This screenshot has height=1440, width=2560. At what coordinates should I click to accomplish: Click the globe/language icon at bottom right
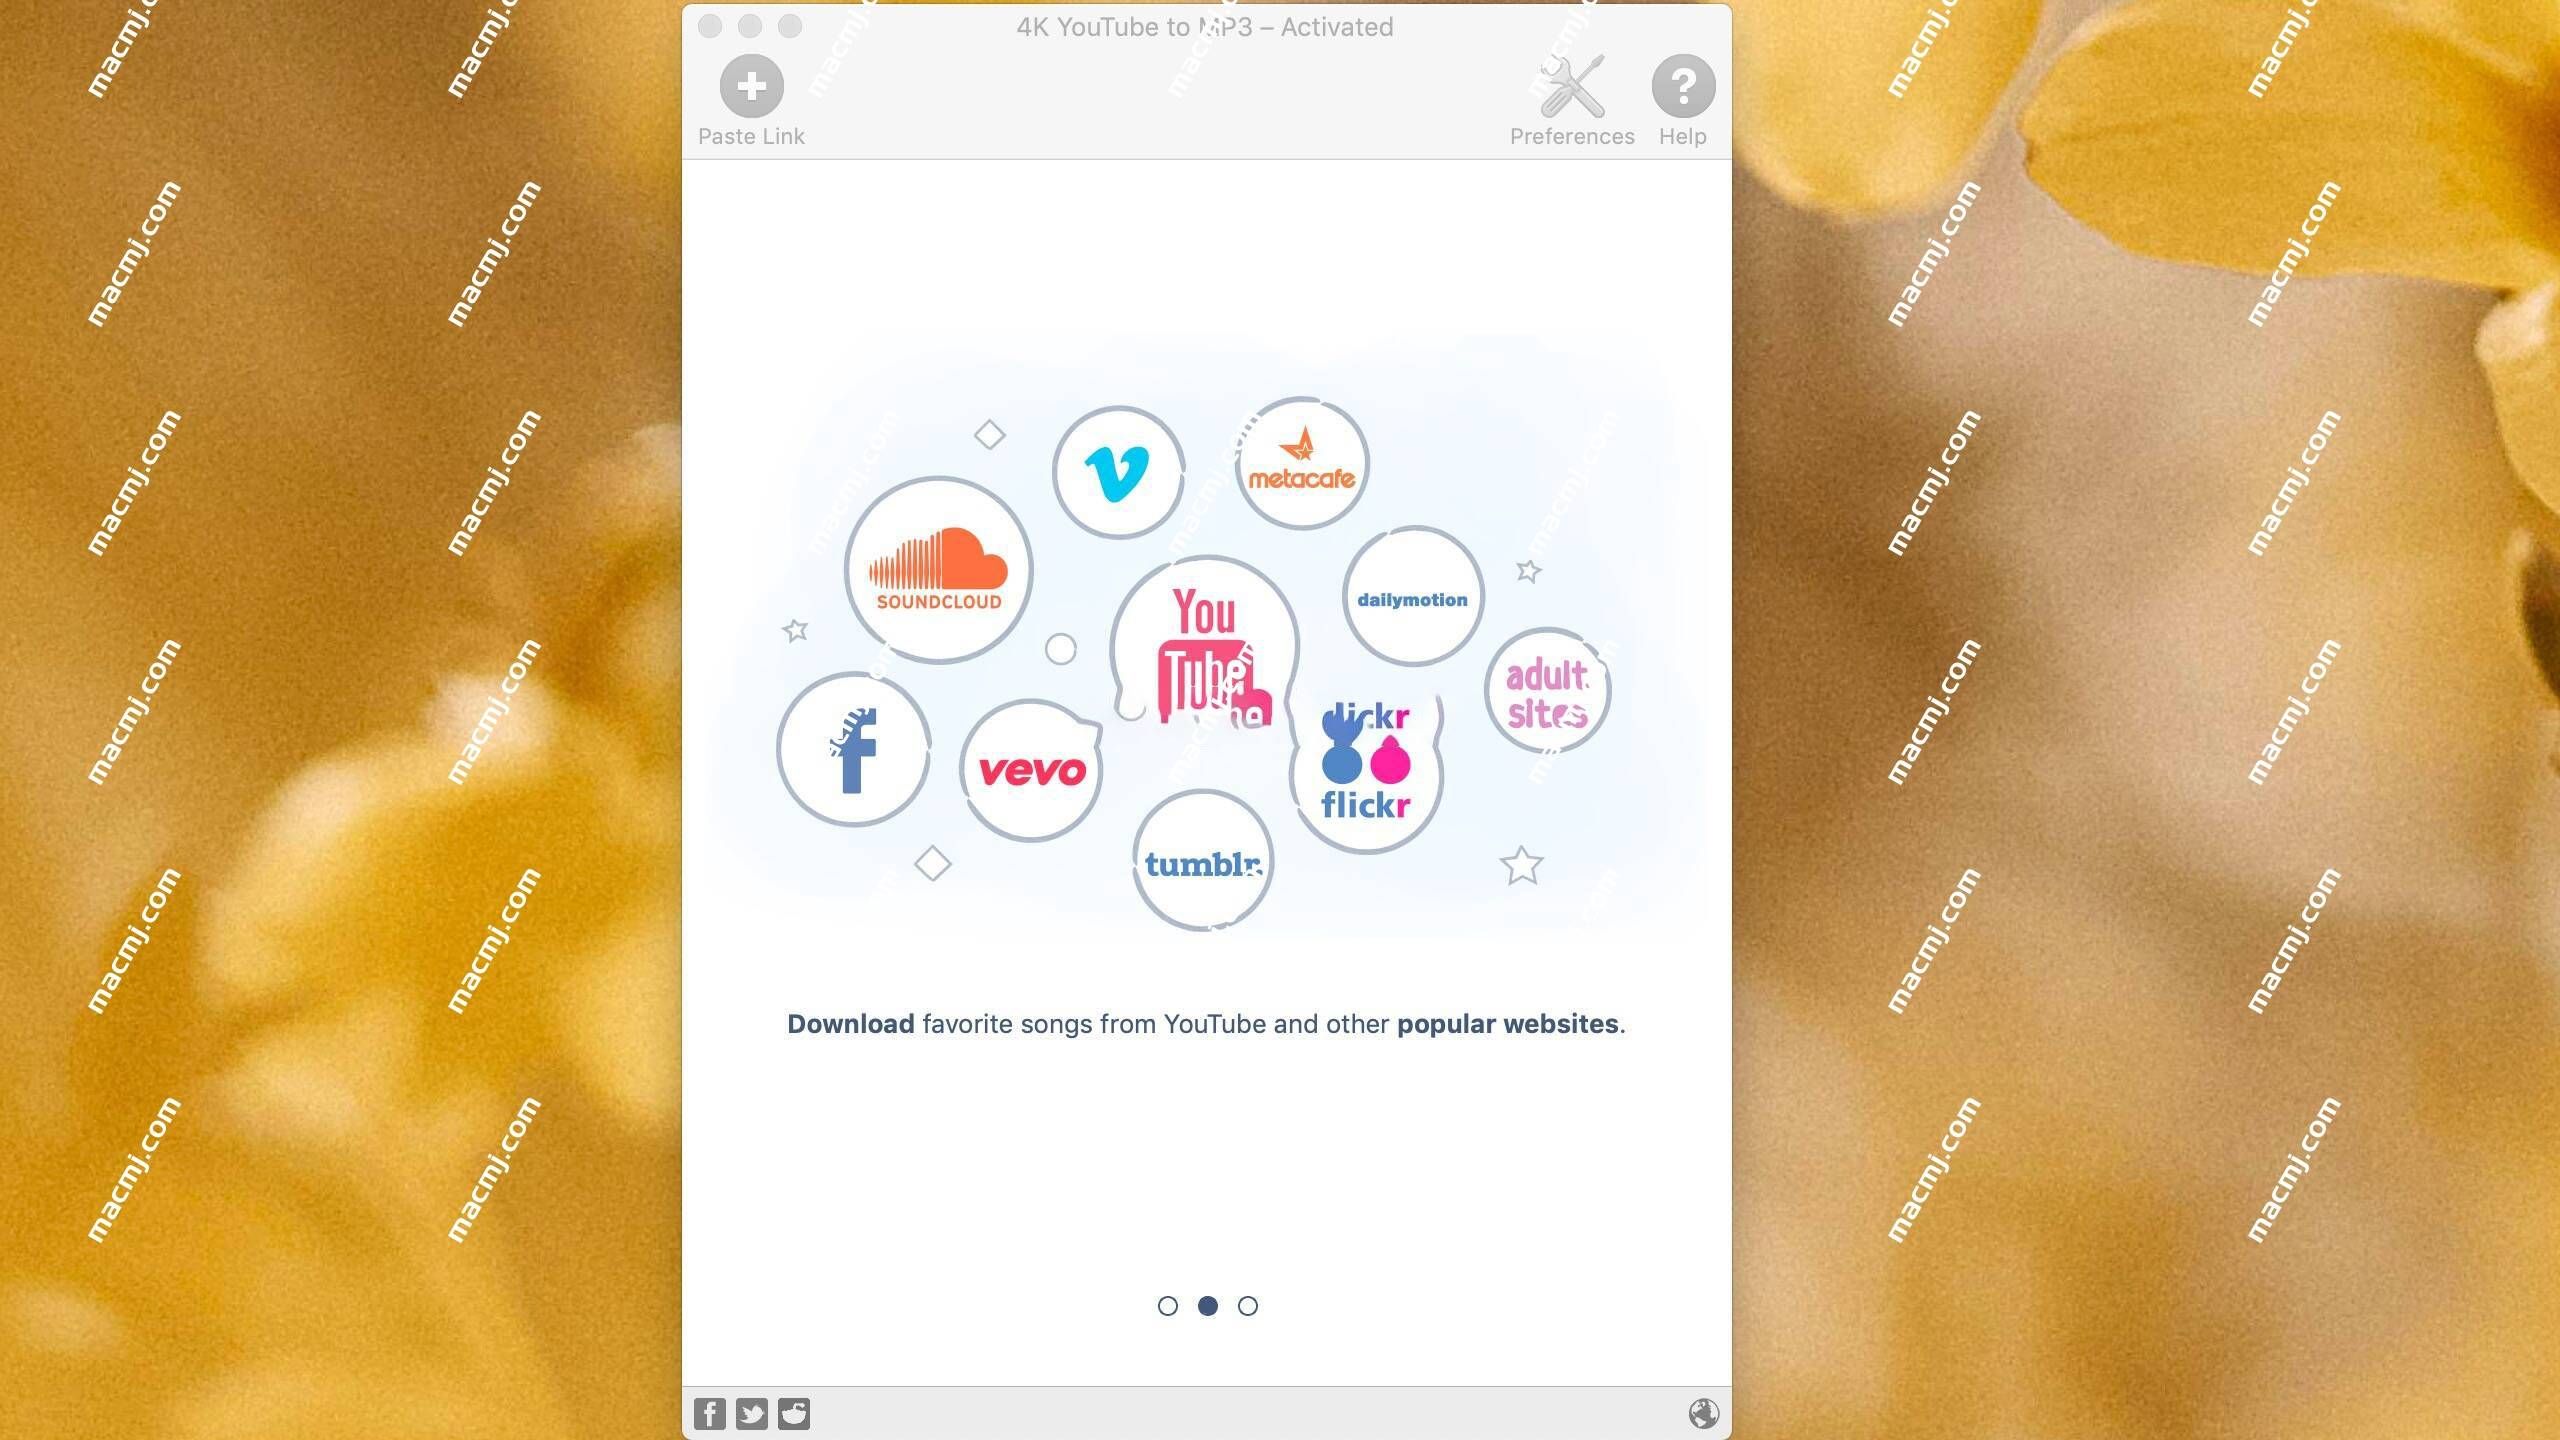(1700, 1414)
